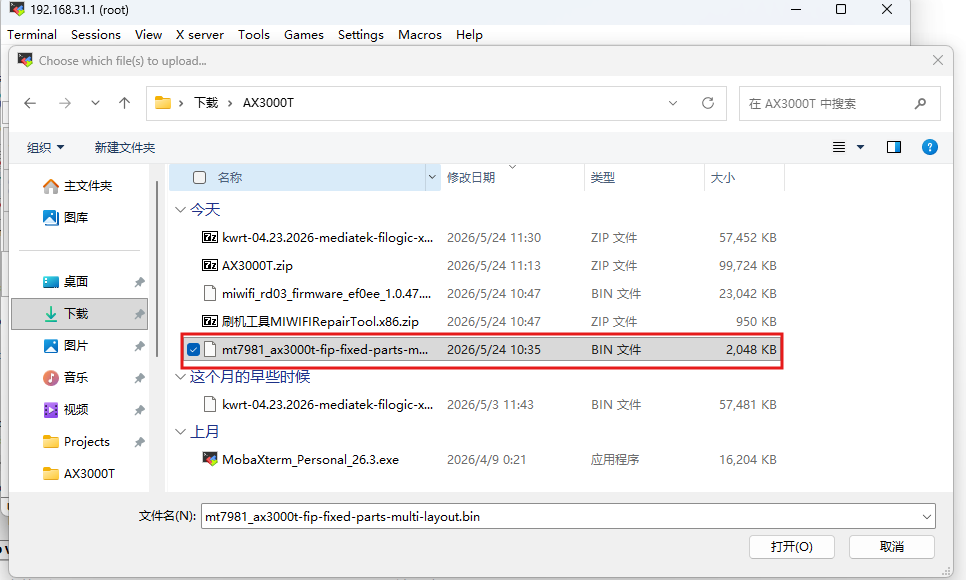Go back with the left arrow
The height and width of the screenshot is (580, 966).
(x=30, y=104)
